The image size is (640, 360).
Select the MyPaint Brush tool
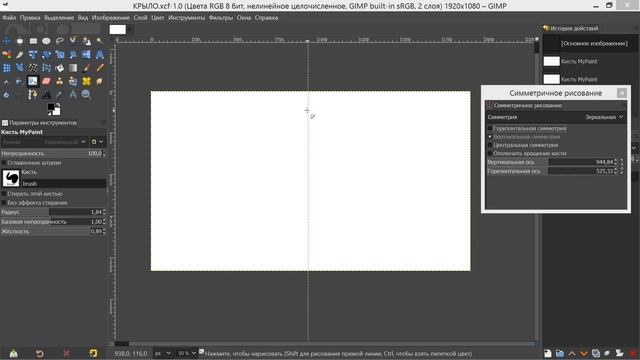click(33, 81)
